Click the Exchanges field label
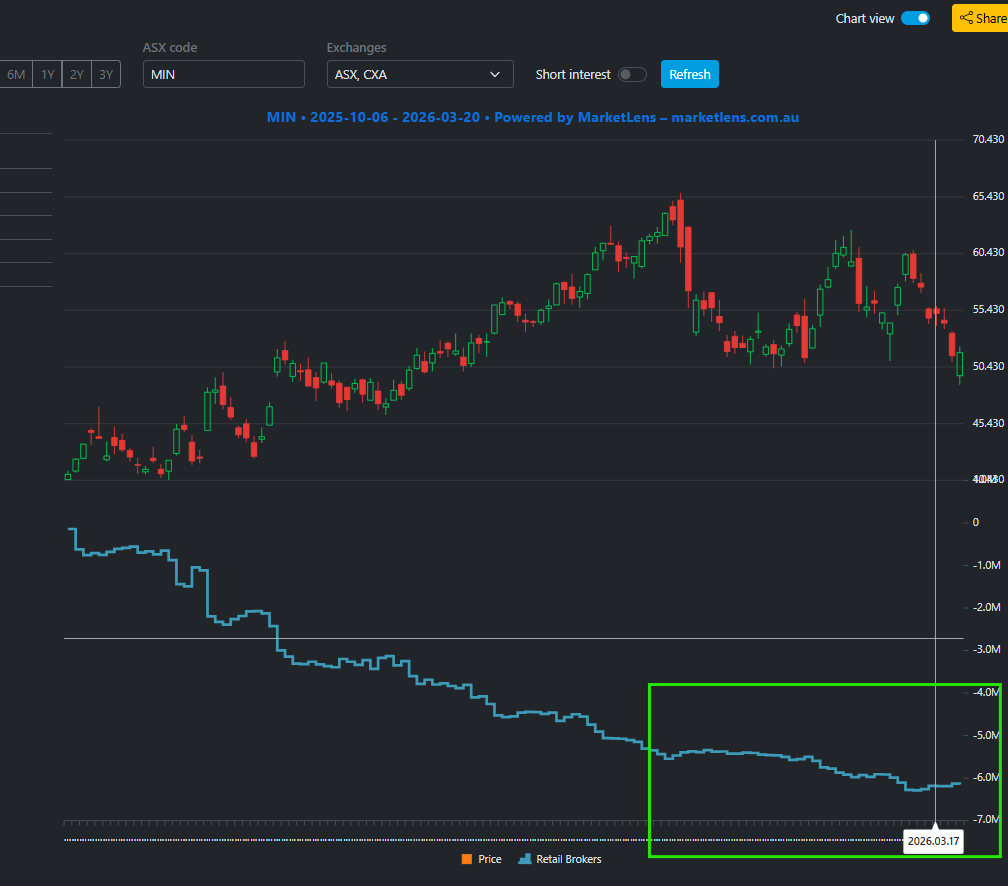 pyautogui.click(x=356, y=48)
